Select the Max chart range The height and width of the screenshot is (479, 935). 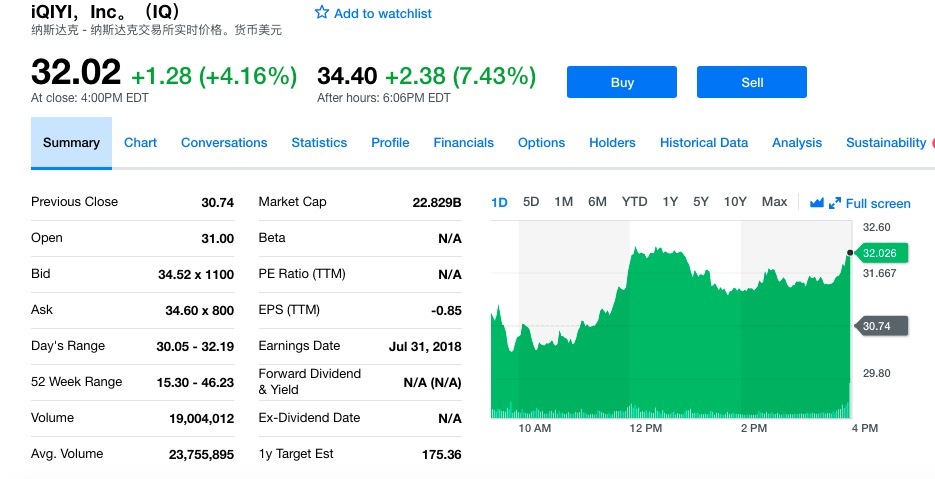point(774,202)
